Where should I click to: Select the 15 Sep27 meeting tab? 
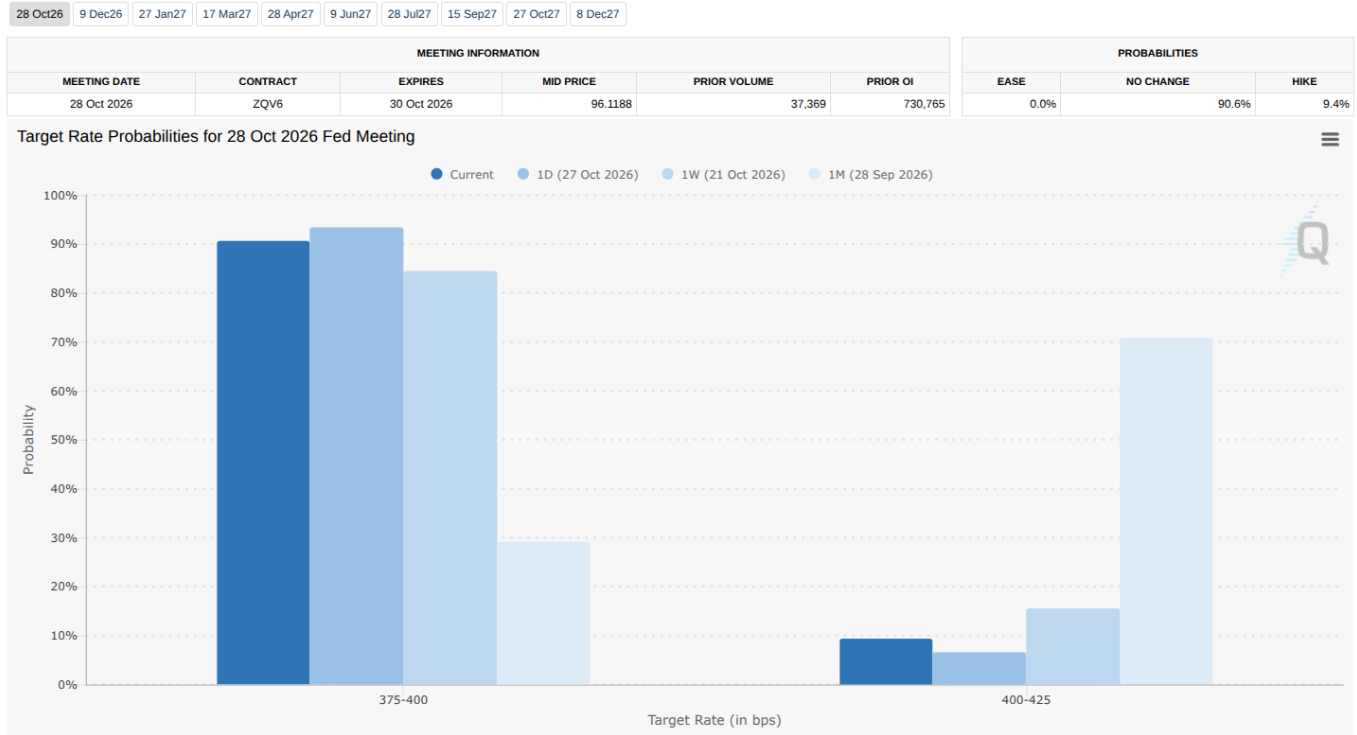pyautogui.click(x=472, y=14)
